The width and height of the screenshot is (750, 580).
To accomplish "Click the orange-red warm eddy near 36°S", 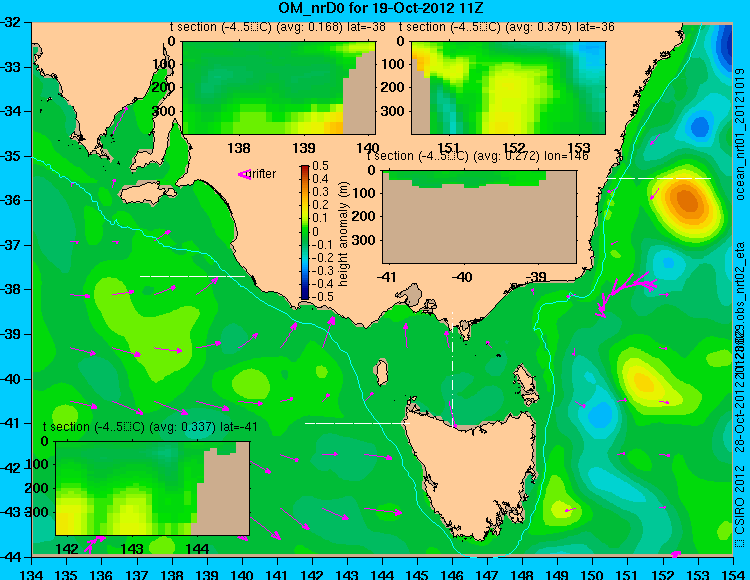I will click(x=687, y=201).
